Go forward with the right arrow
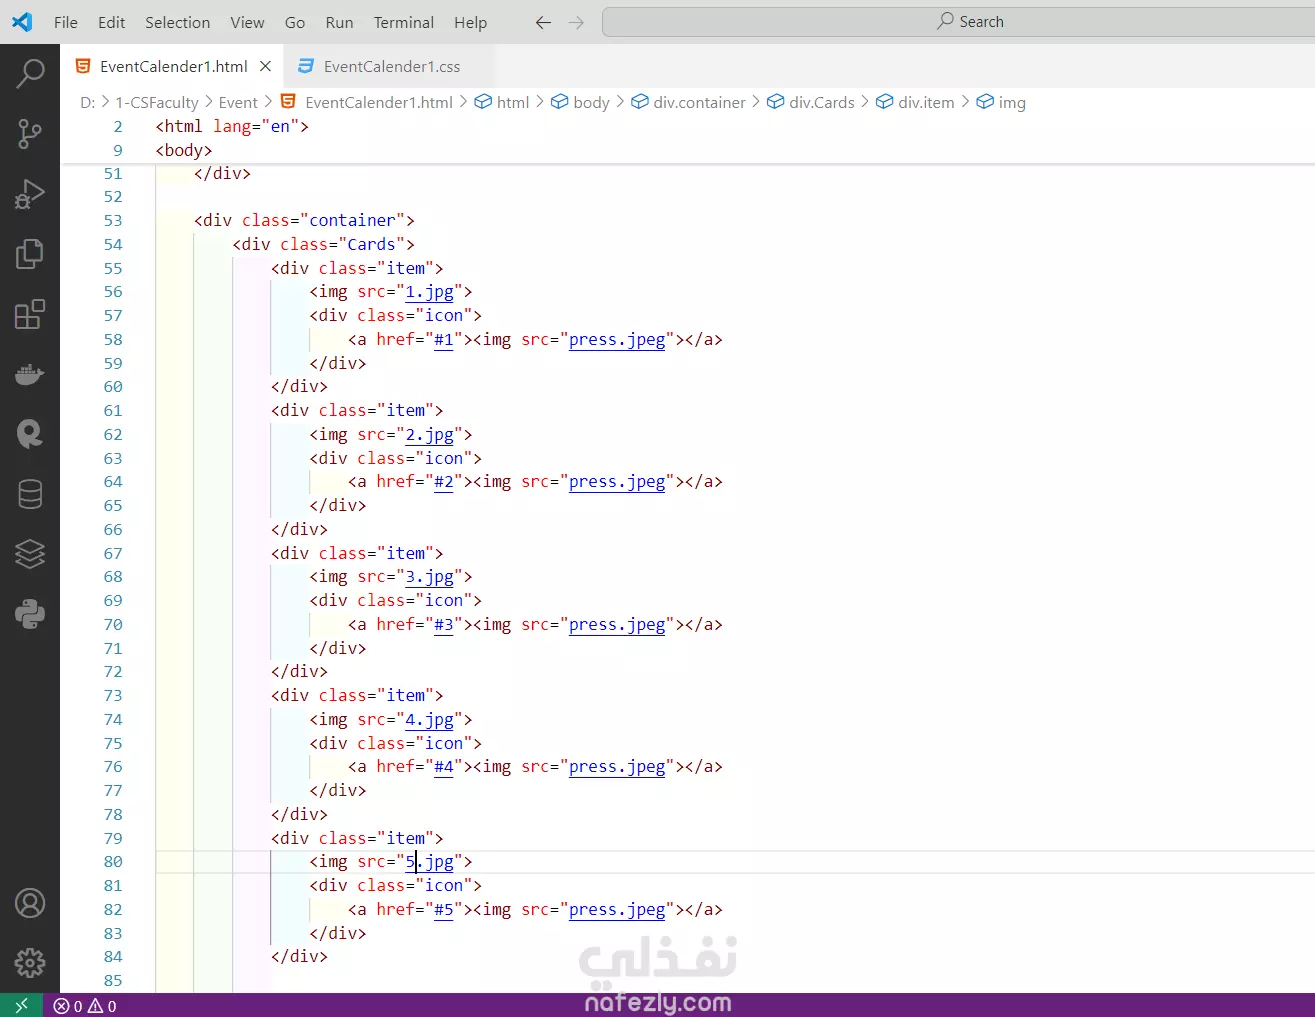The height and width of the screenshot is (1017, 1315). tap(576, 22)
